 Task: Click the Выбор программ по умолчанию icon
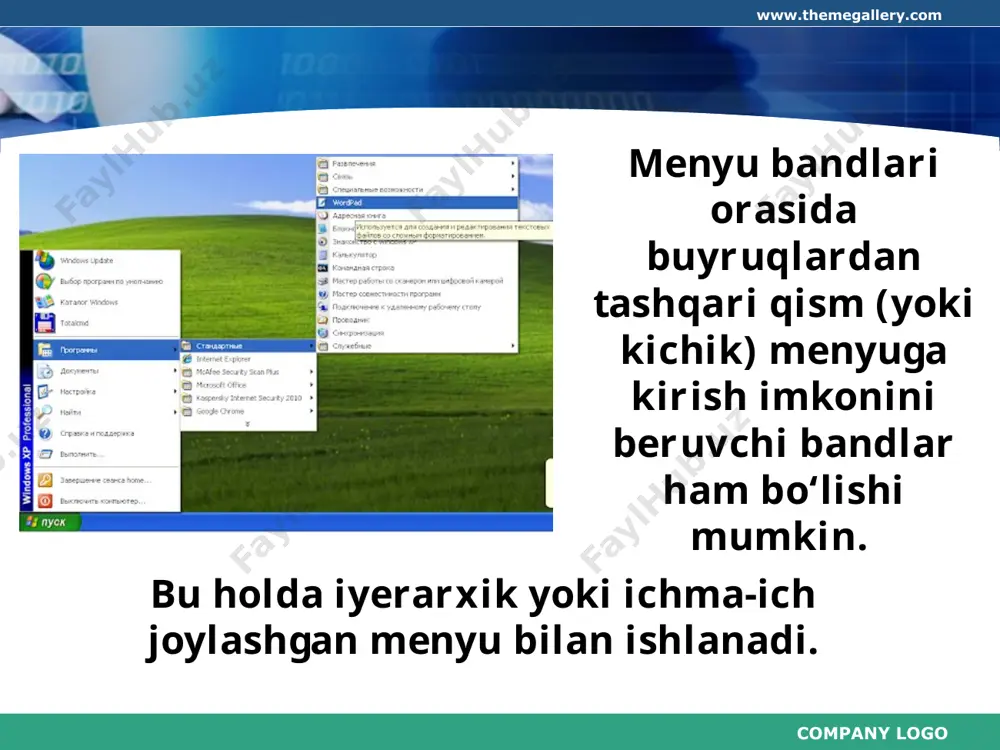45,281
